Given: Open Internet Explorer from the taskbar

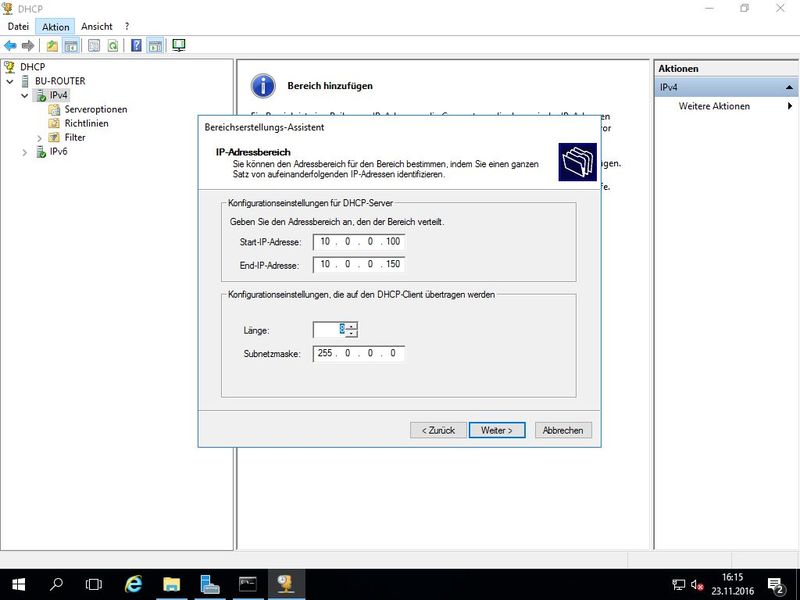Looking at the screenshot, I should [133, 583].
